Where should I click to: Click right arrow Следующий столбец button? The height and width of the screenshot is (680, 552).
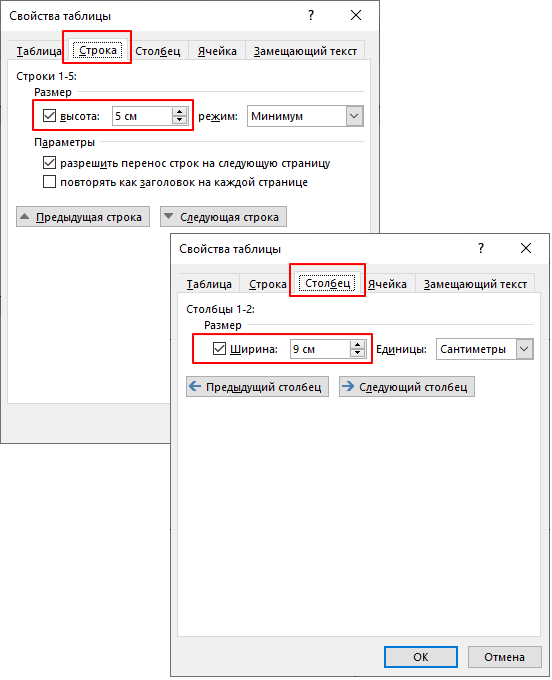(407, 386)
